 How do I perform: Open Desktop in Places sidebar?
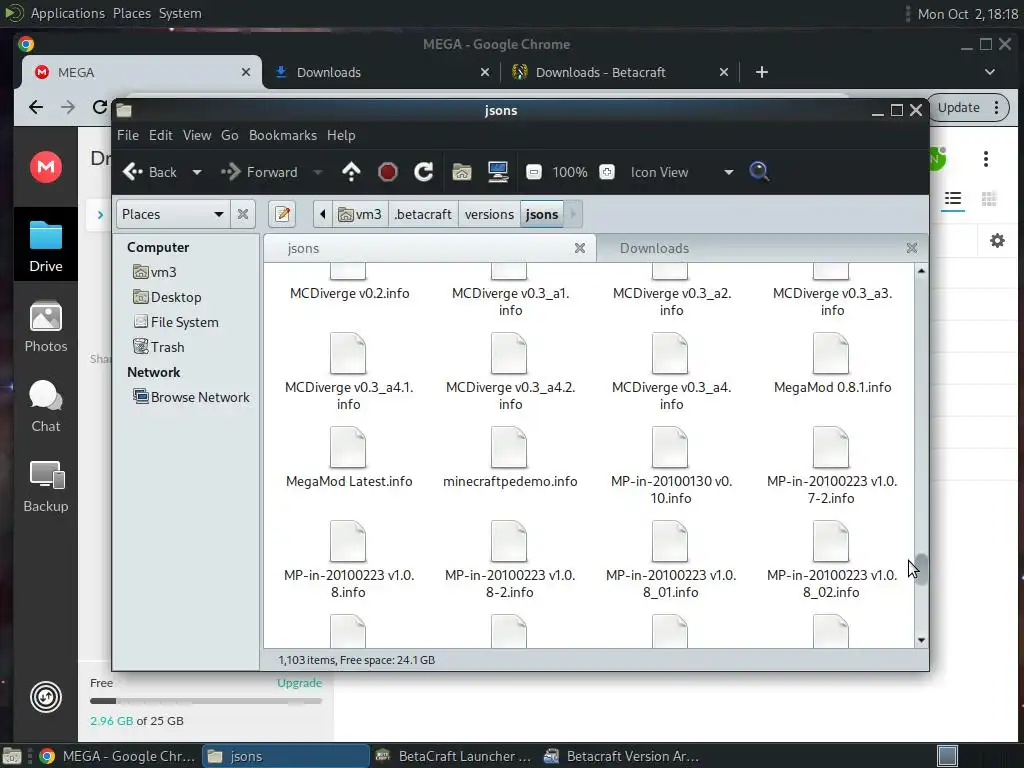167,297
